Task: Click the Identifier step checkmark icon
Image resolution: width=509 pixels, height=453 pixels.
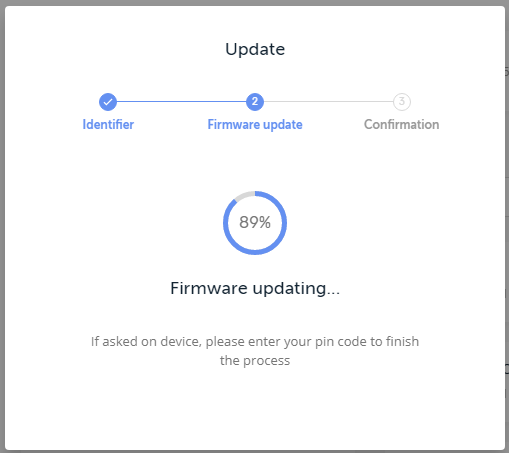Action: (x=108, y=102)
